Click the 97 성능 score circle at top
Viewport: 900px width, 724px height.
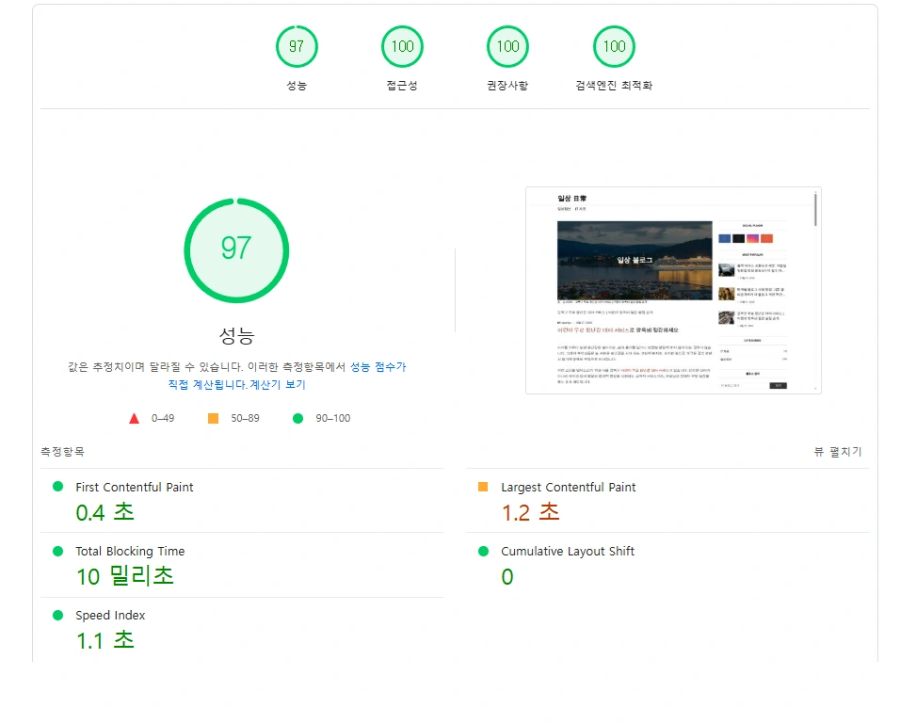pyautogui.click(x=296, y=46)
